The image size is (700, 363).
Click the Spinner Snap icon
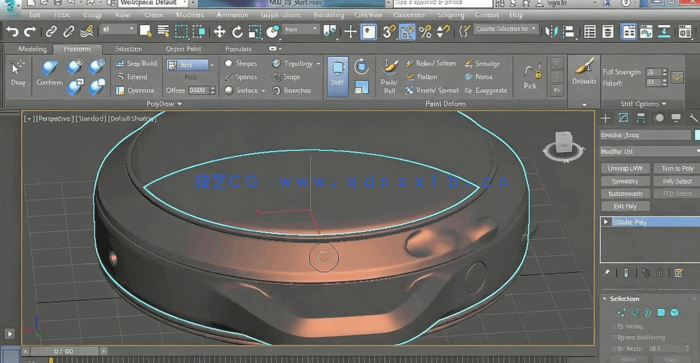tap(443, 32)
